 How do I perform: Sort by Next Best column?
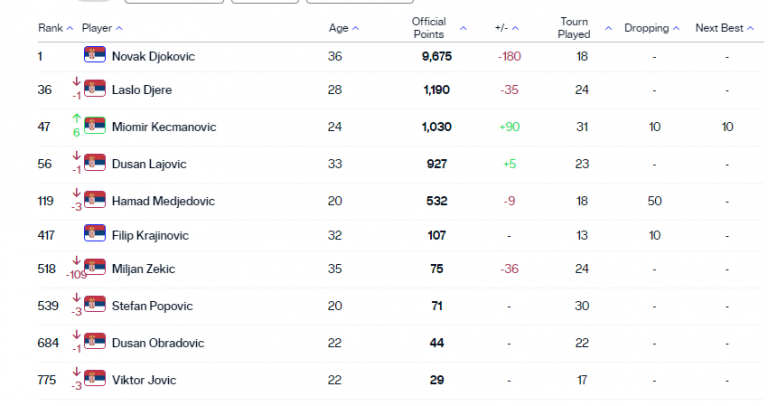(724, 28)
